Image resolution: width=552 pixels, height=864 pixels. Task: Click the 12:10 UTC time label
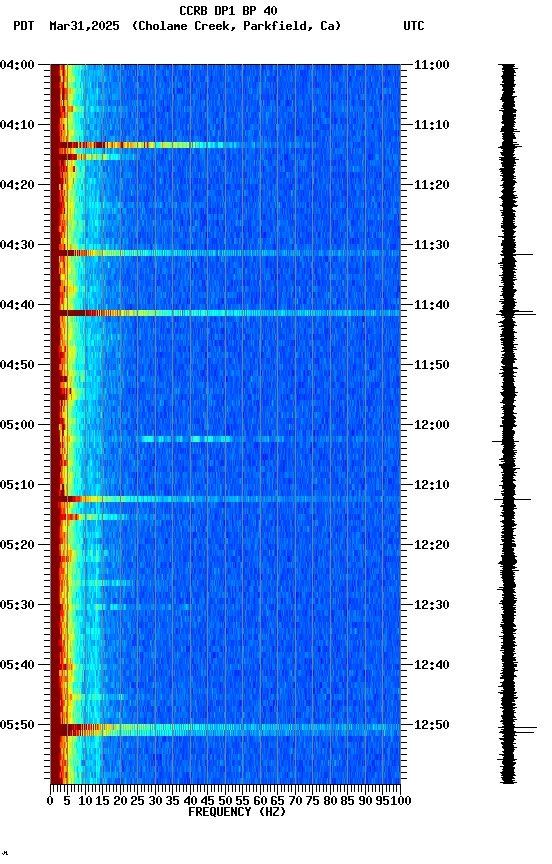tap(432, 485)
